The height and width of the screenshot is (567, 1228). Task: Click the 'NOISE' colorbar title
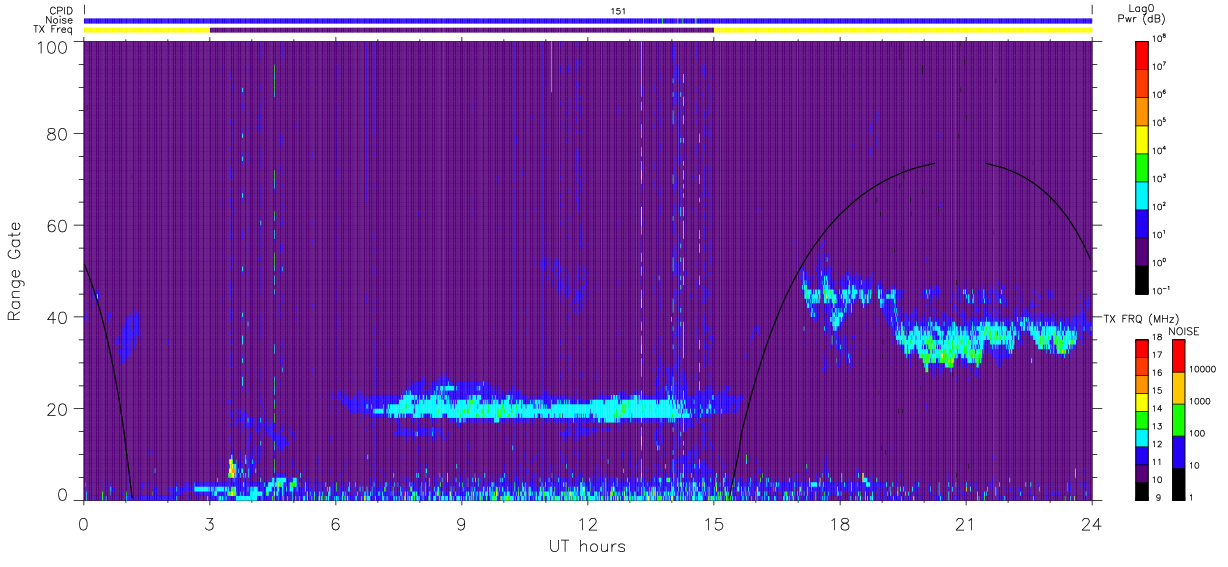point(1183,331)
